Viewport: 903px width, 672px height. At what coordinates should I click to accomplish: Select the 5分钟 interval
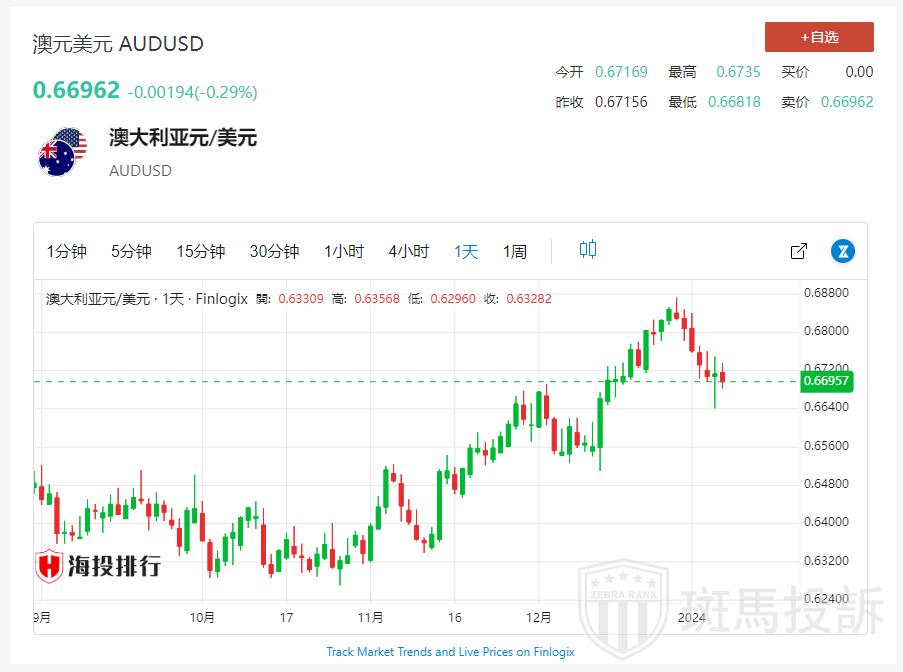pos(131,252)
